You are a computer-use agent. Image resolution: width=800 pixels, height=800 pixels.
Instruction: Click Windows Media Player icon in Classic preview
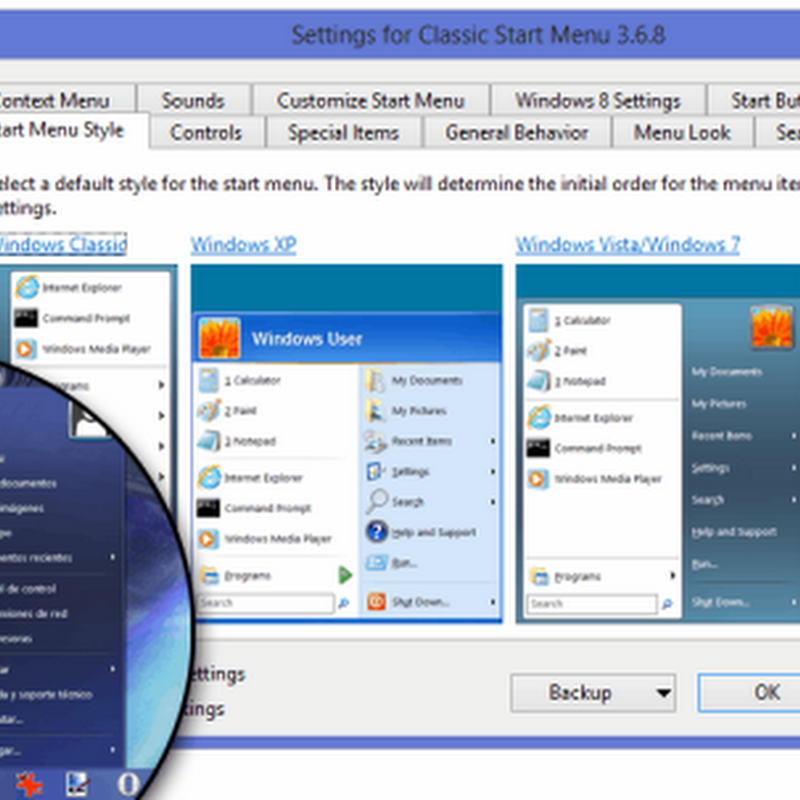26,349
